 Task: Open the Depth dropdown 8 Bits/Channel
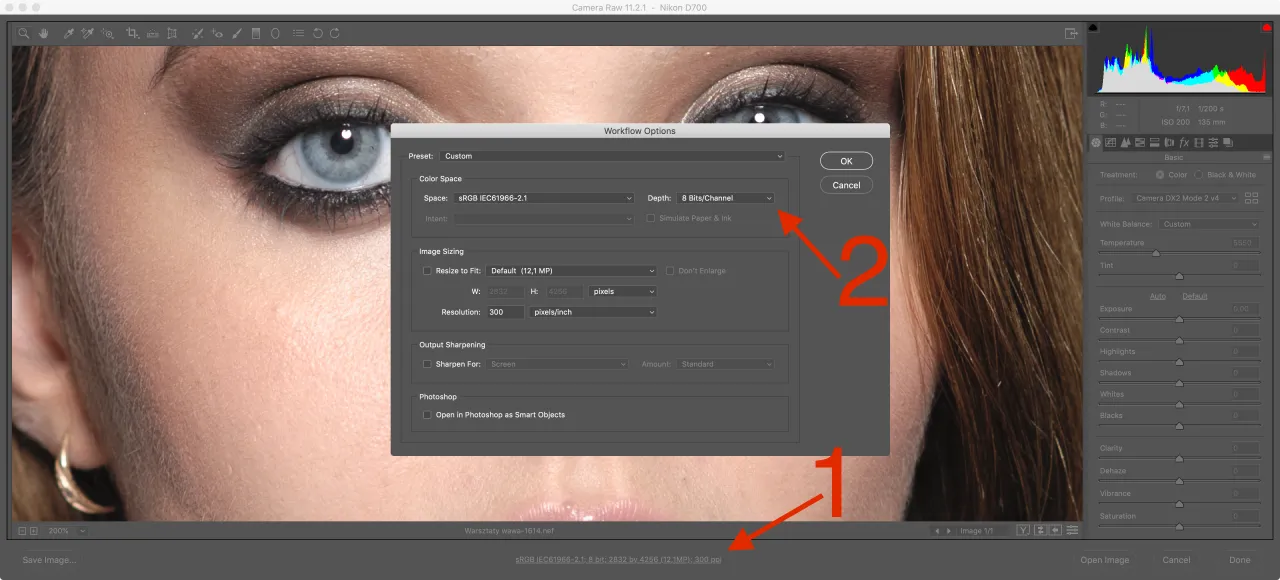tap(726, 198)
